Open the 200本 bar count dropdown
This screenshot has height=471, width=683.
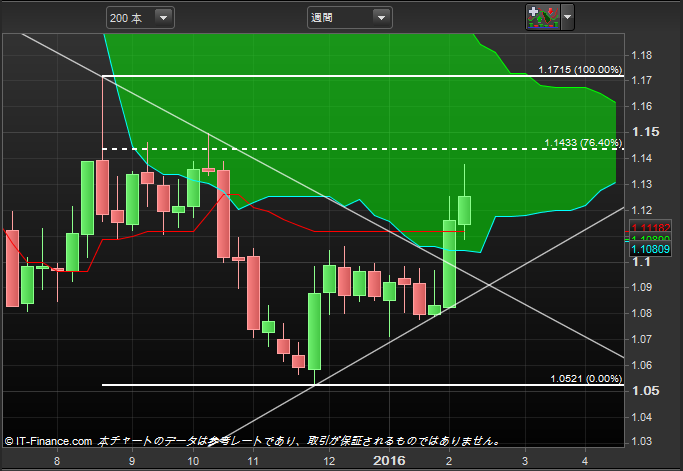(140, 18)
